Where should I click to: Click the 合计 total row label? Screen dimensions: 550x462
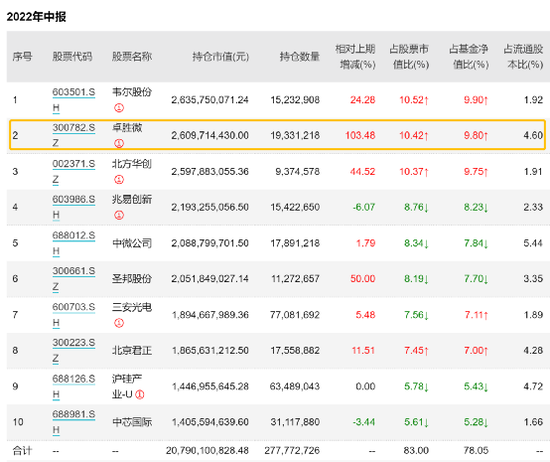coord(22,450)
